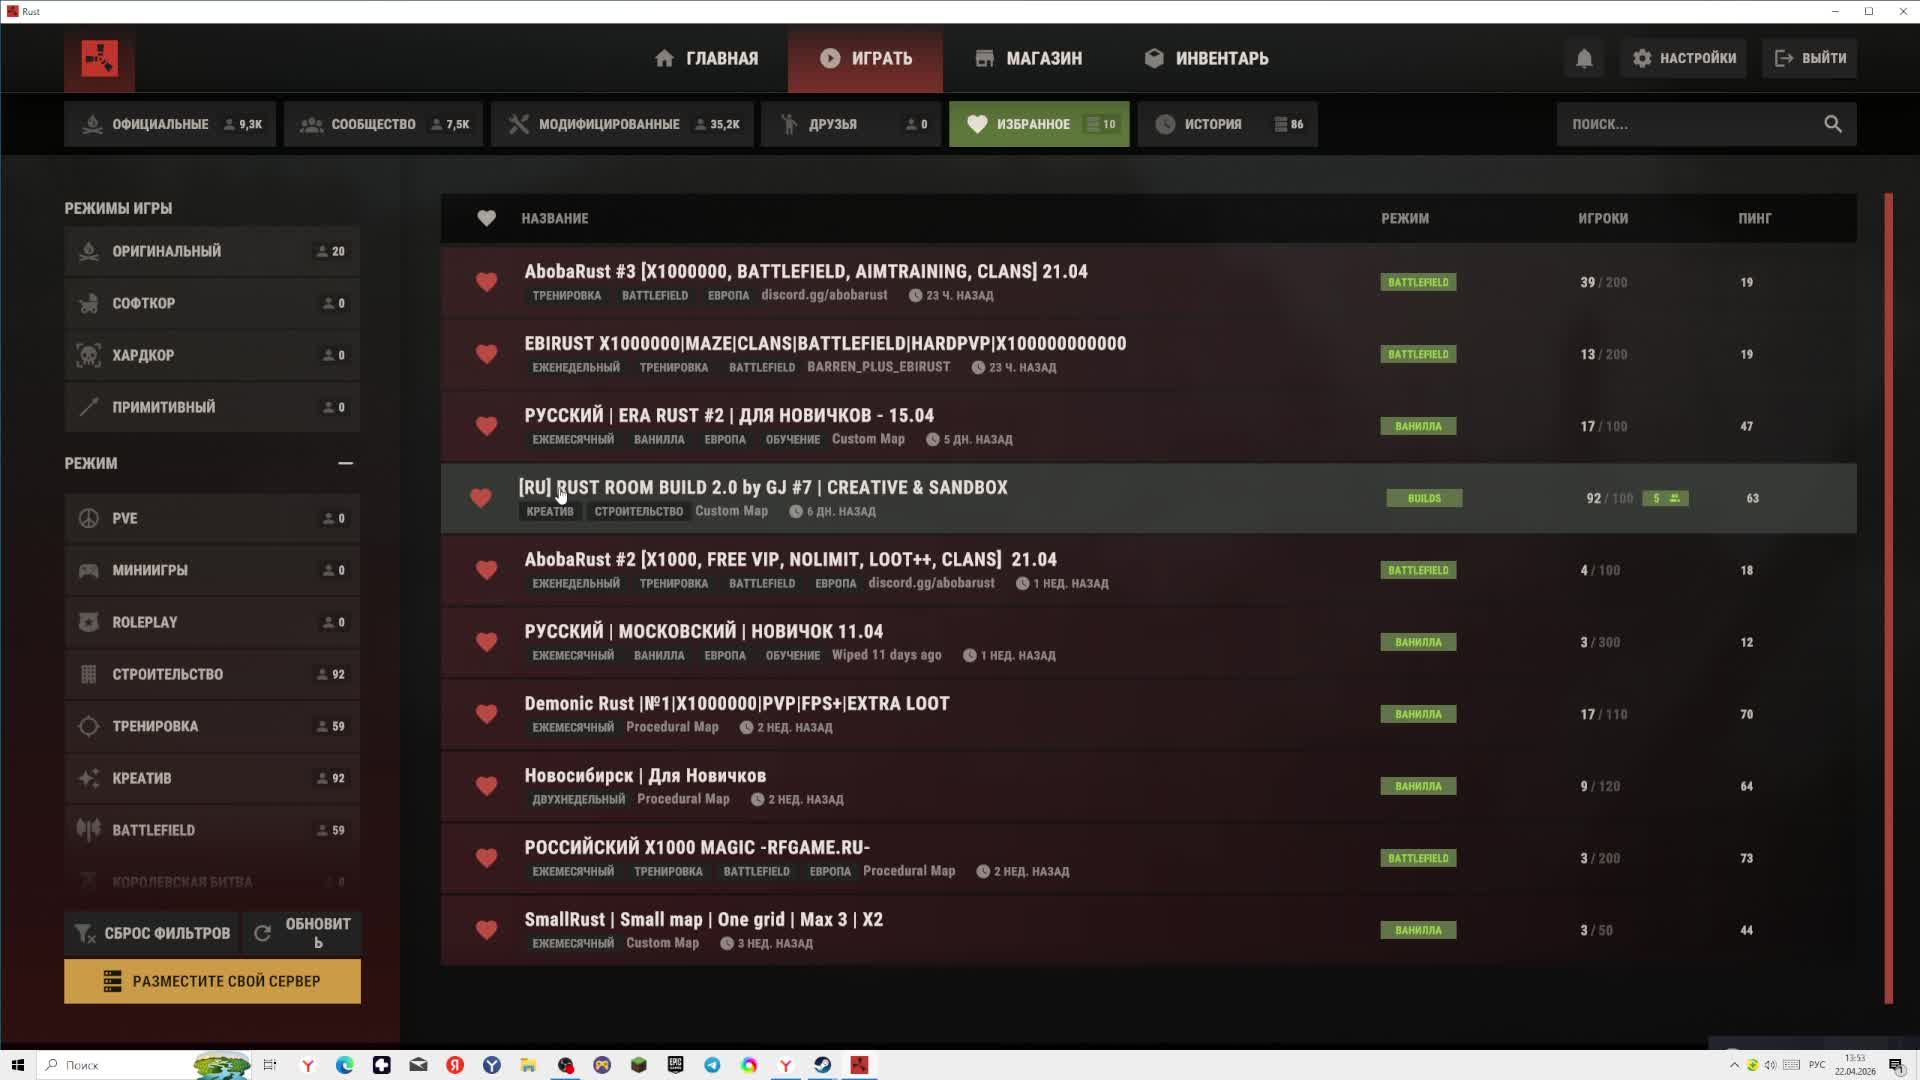Click the Выйти exit button
This screenshot has width=1920, height=1080.
(x=1810, y=58)
